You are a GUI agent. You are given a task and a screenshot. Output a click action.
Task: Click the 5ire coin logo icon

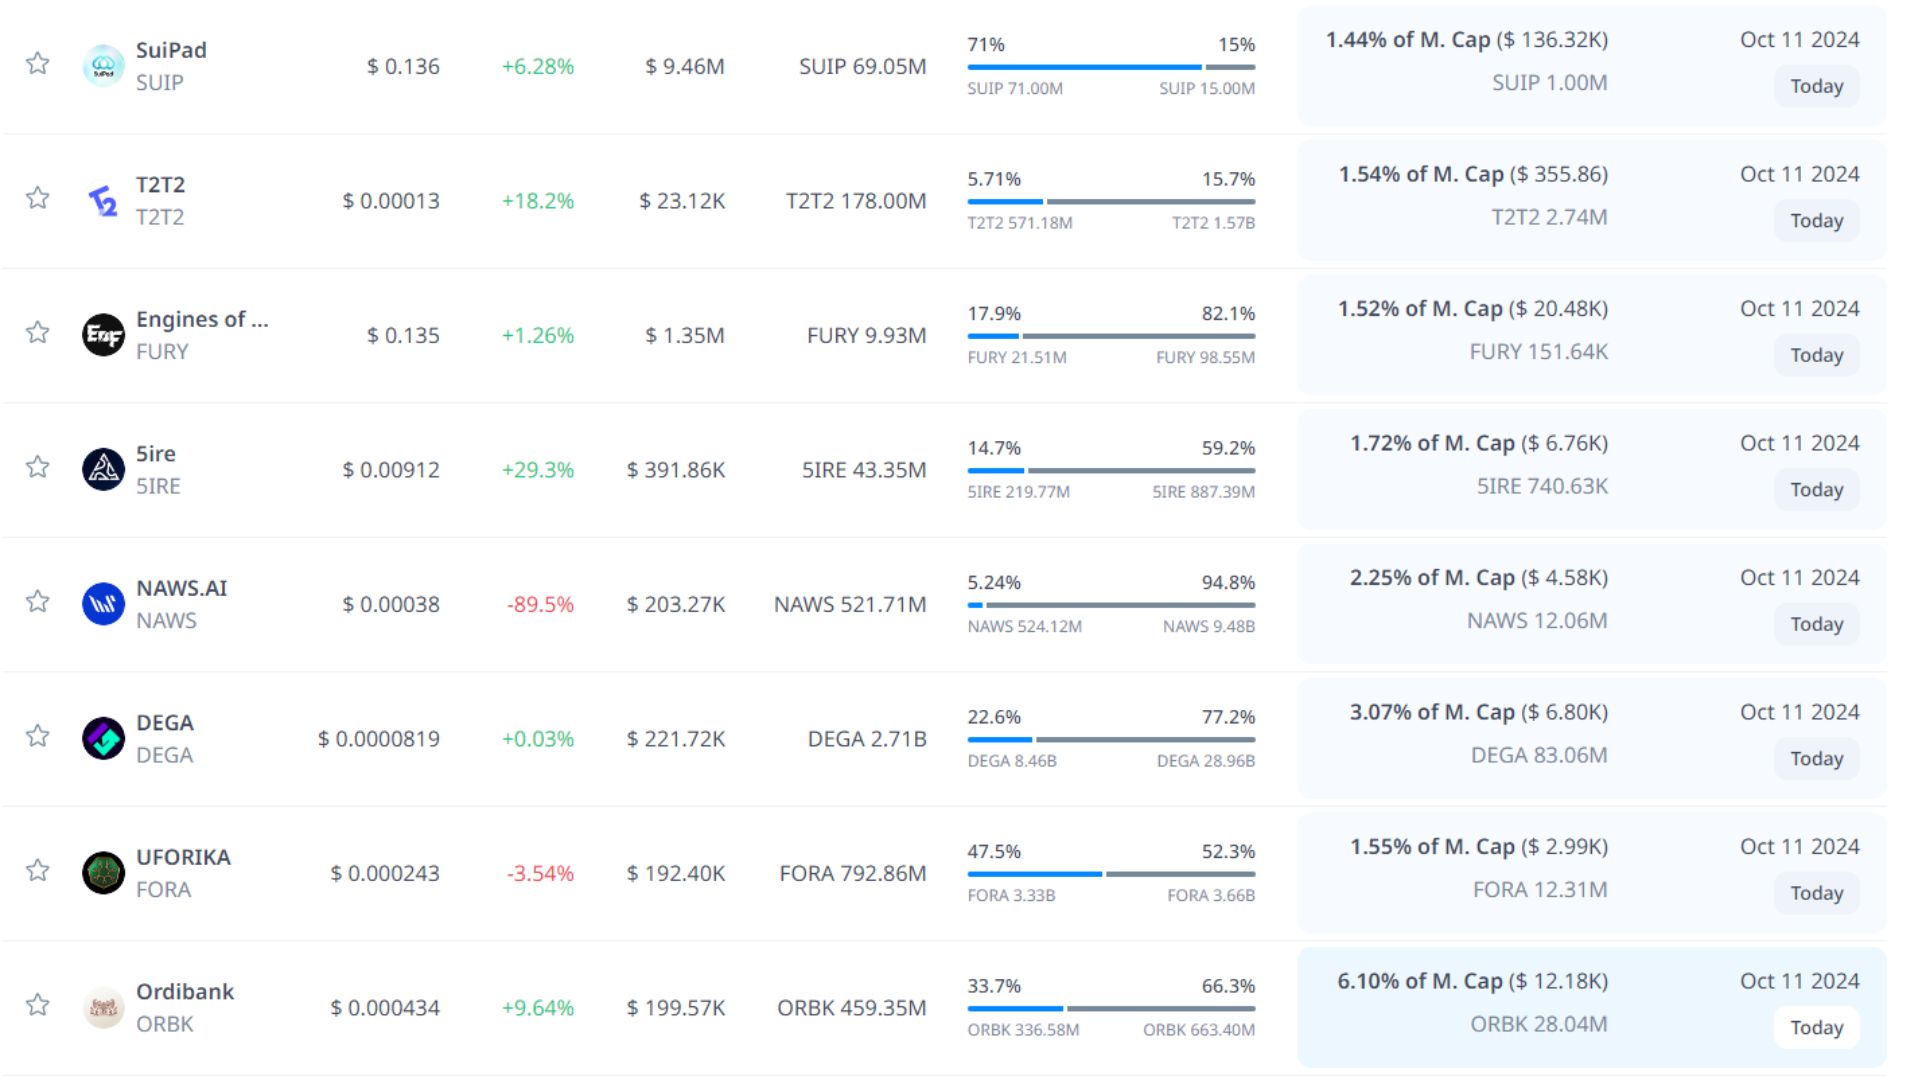click(103, 470)
